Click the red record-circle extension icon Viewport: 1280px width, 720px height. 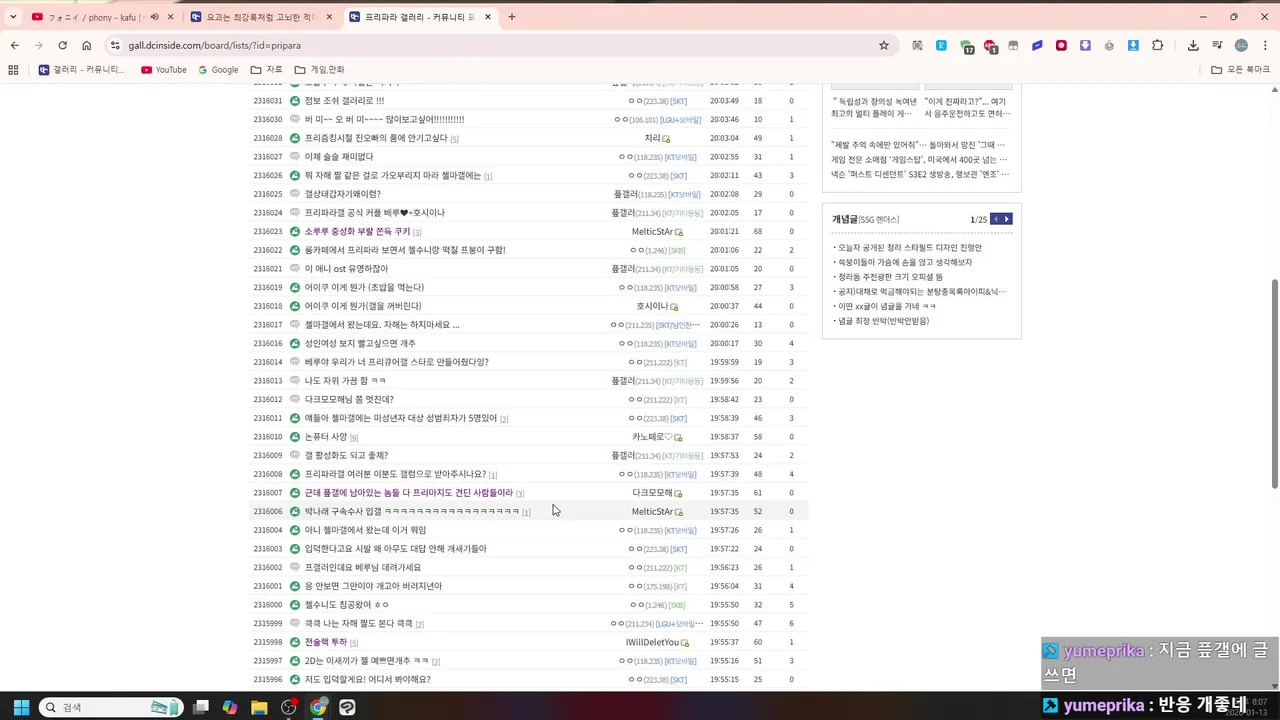(x=1061, y=45)
